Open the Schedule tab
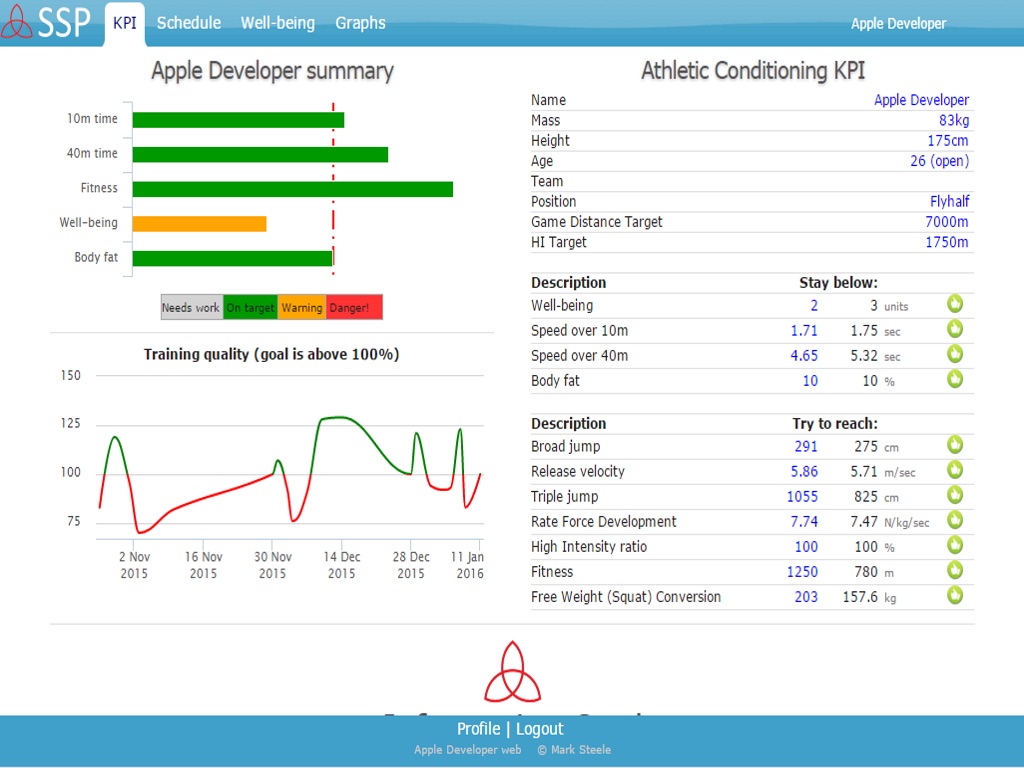The width and height of the screenshot is (1024, 768). (x=189, y=23)
